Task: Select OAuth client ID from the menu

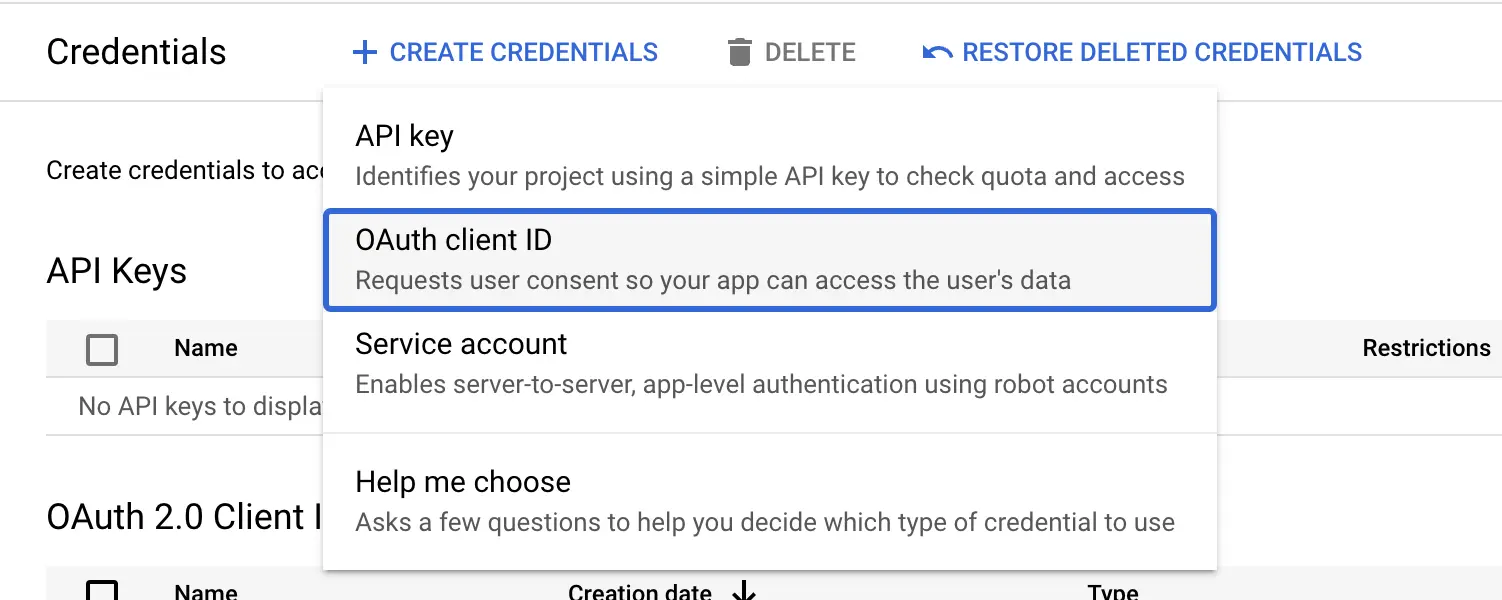Action: pos(770,258)
